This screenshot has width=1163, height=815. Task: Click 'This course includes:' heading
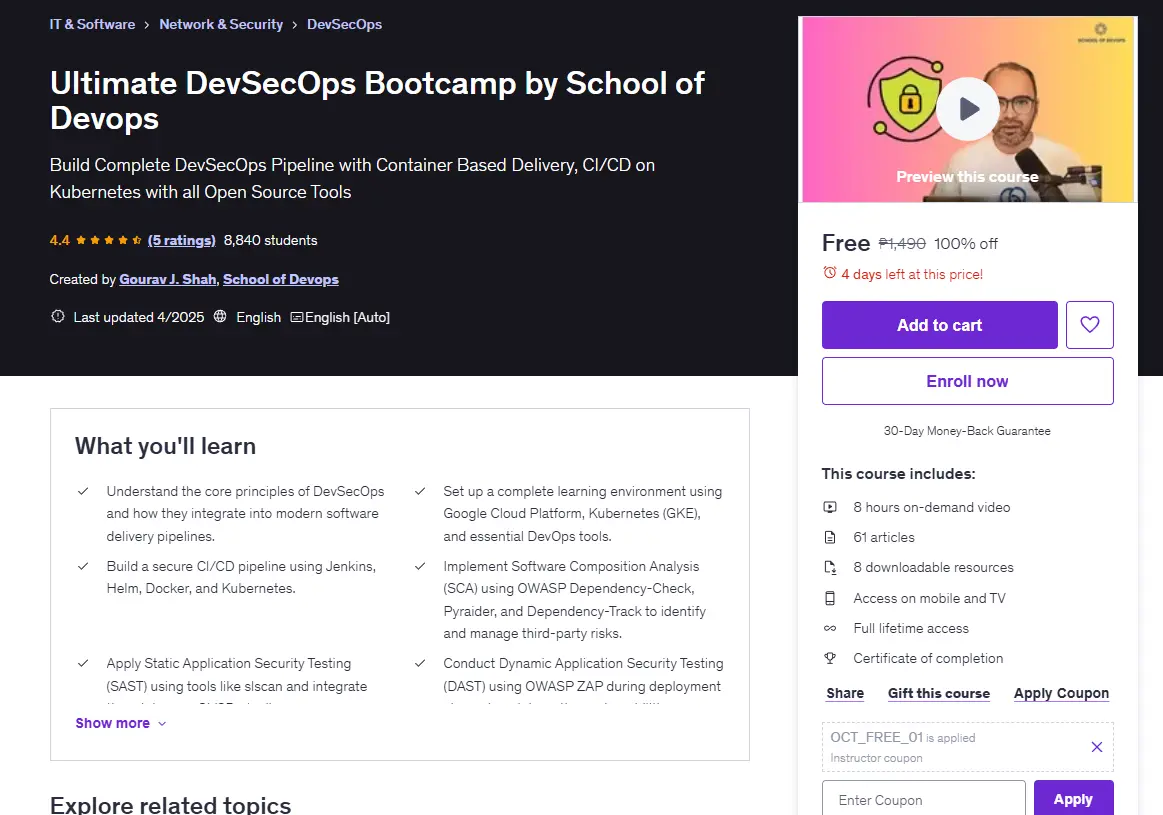[x=898, y=474]
